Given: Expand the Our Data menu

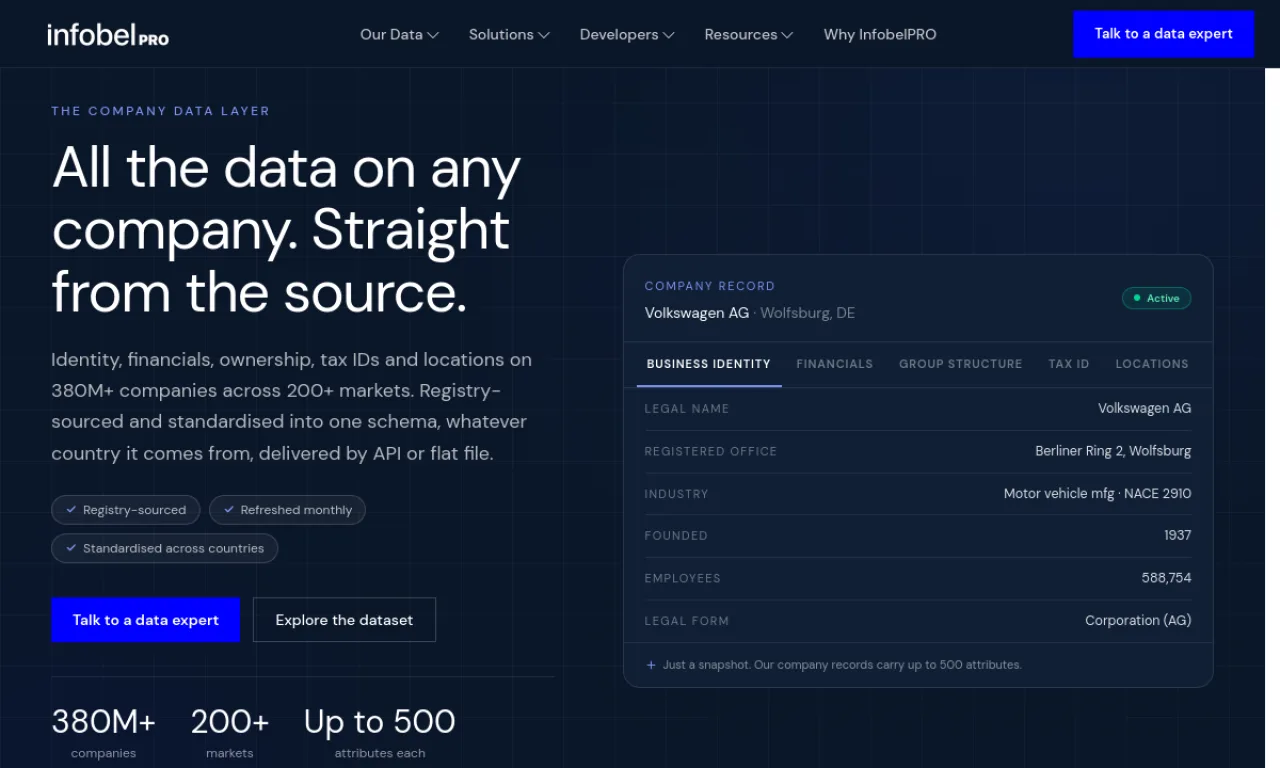Looking at the screenshot, I should [x=399, y=34].
